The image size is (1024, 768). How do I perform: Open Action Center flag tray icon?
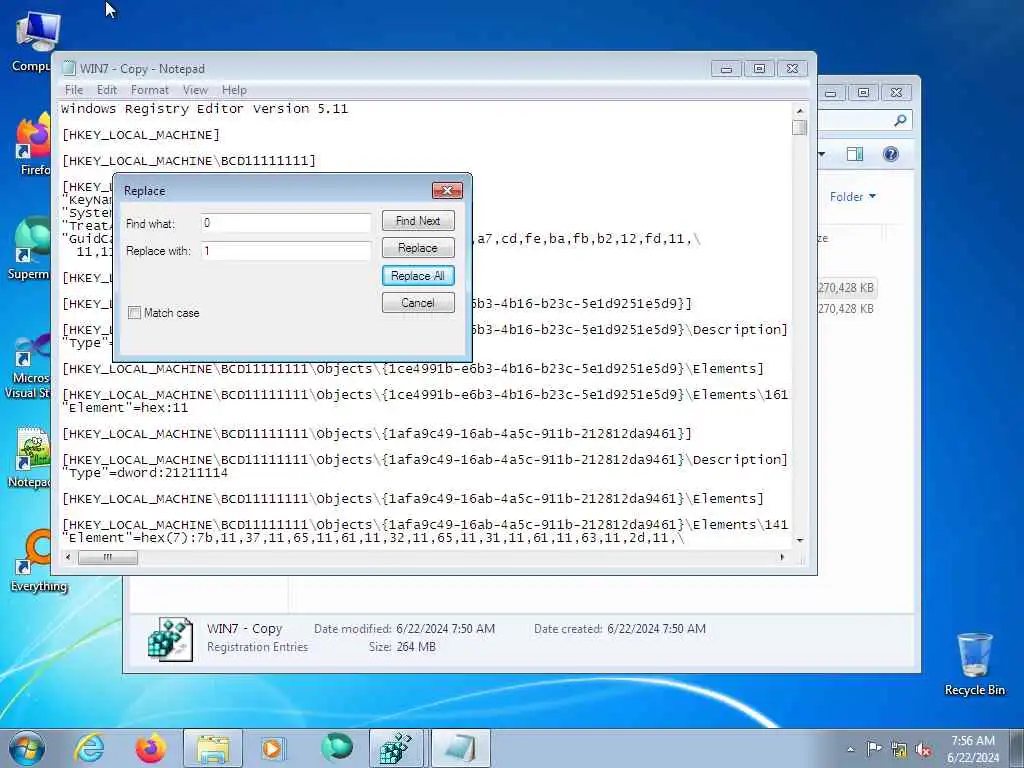point(874,748)
